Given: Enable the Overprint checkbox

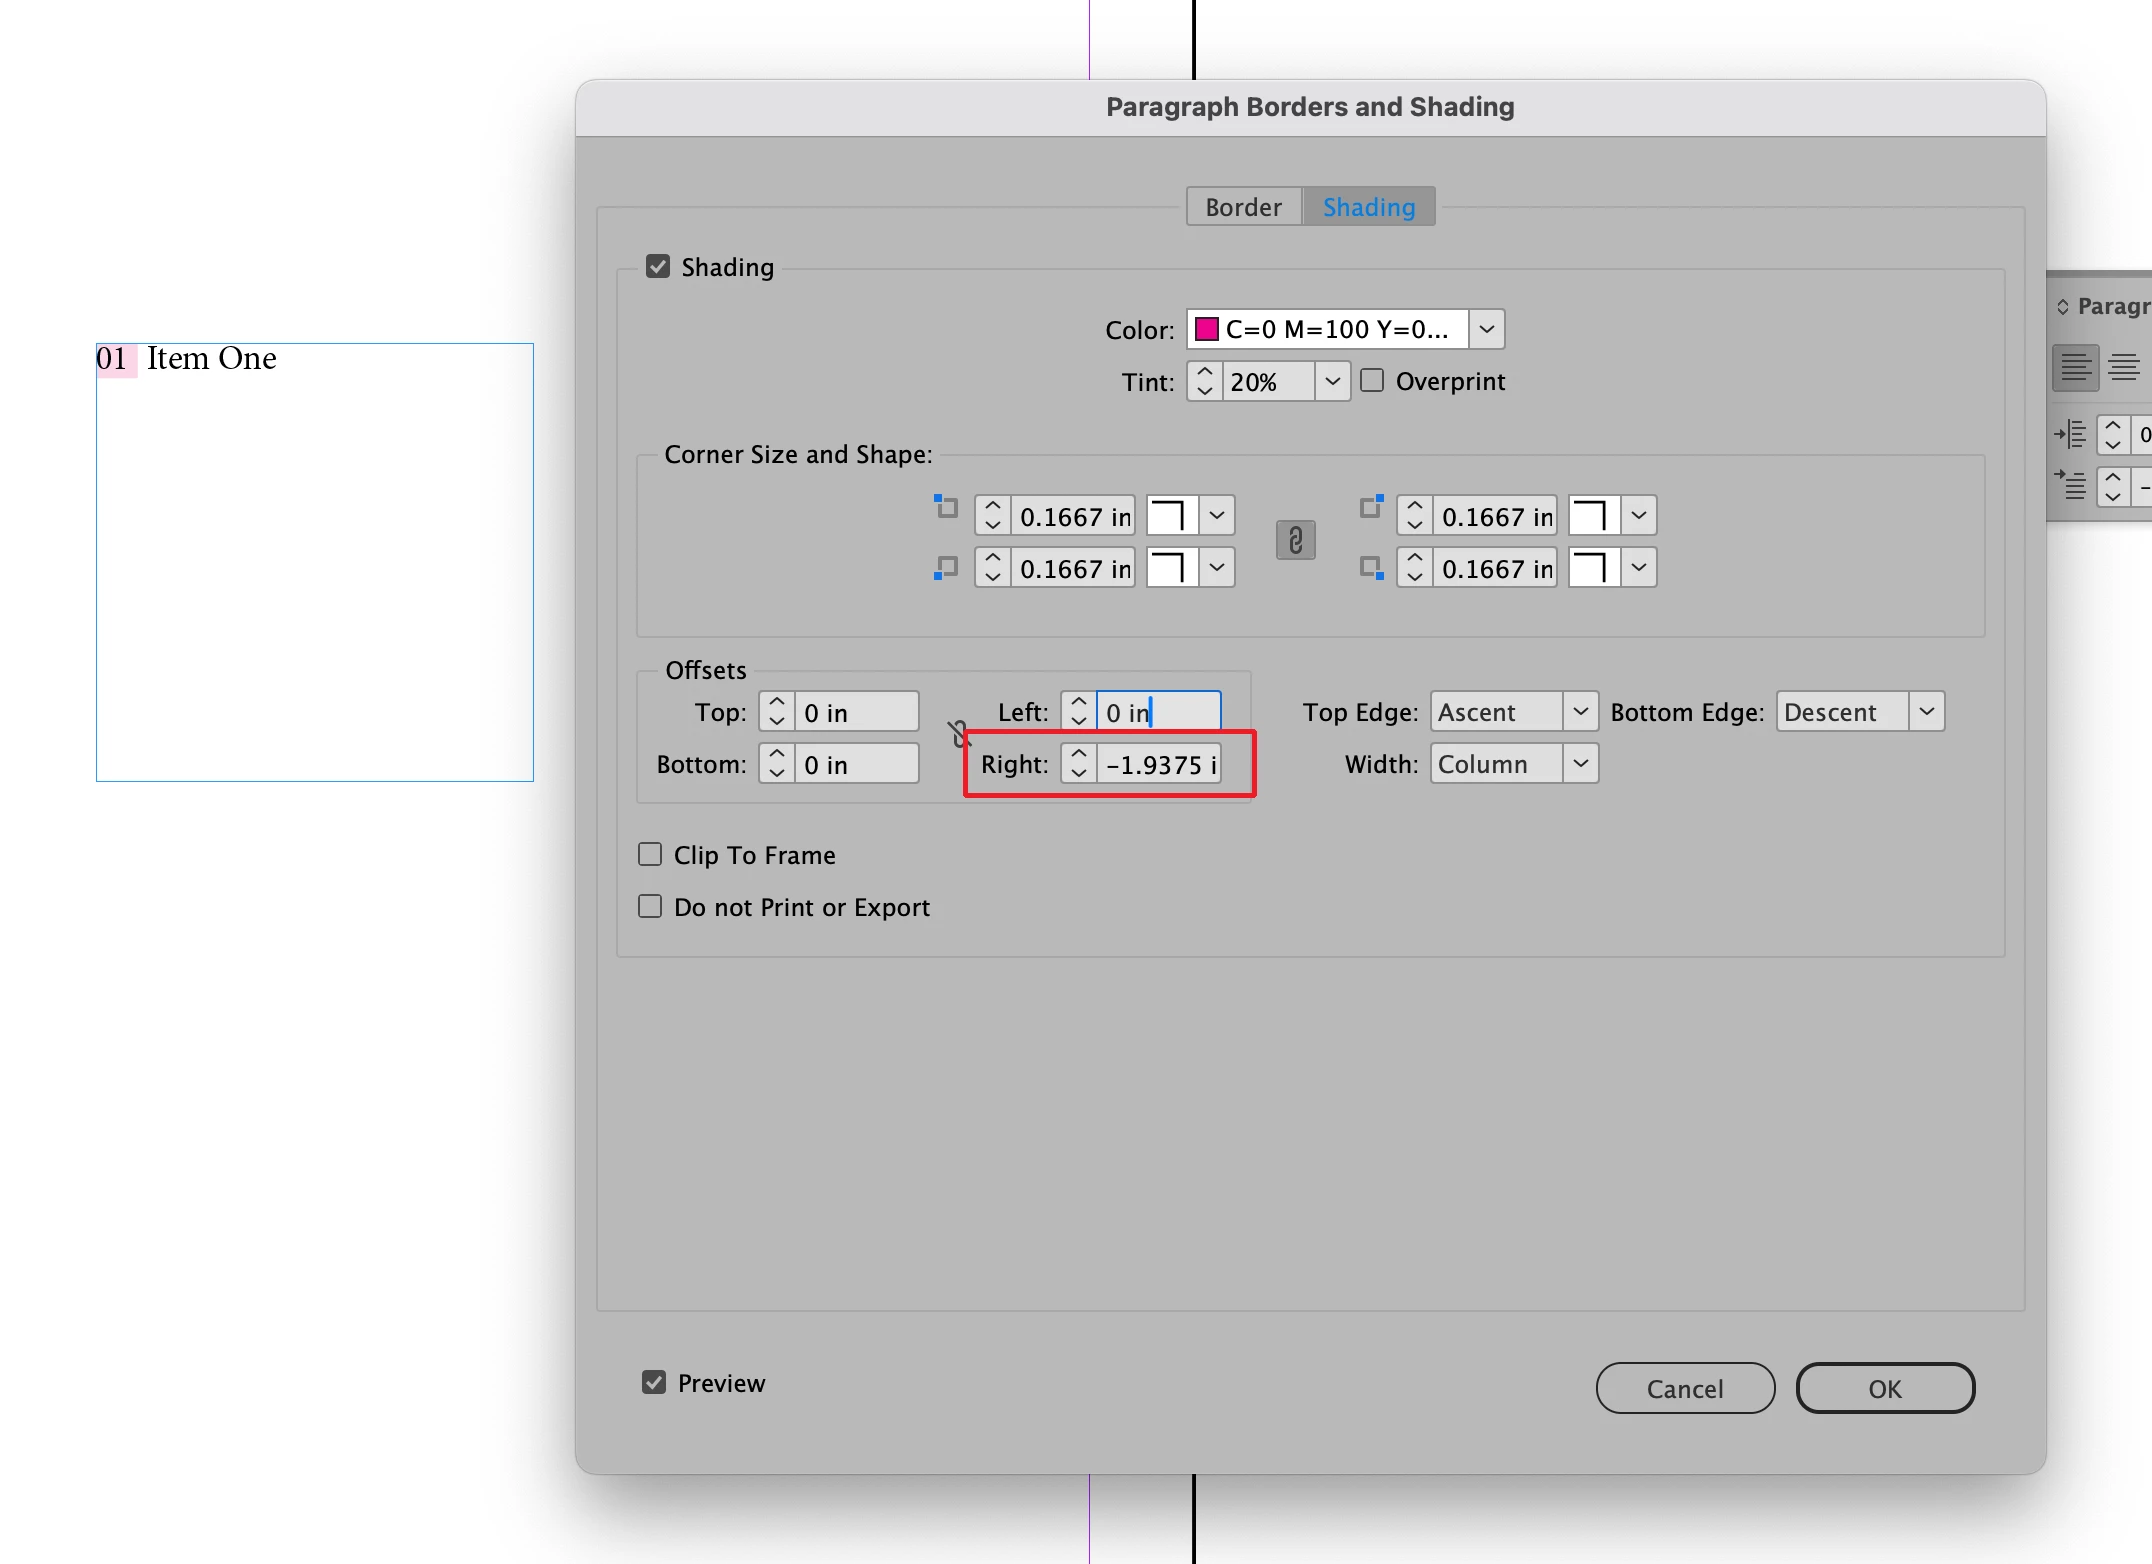Looking at the screenshot, I should 1372,381.
